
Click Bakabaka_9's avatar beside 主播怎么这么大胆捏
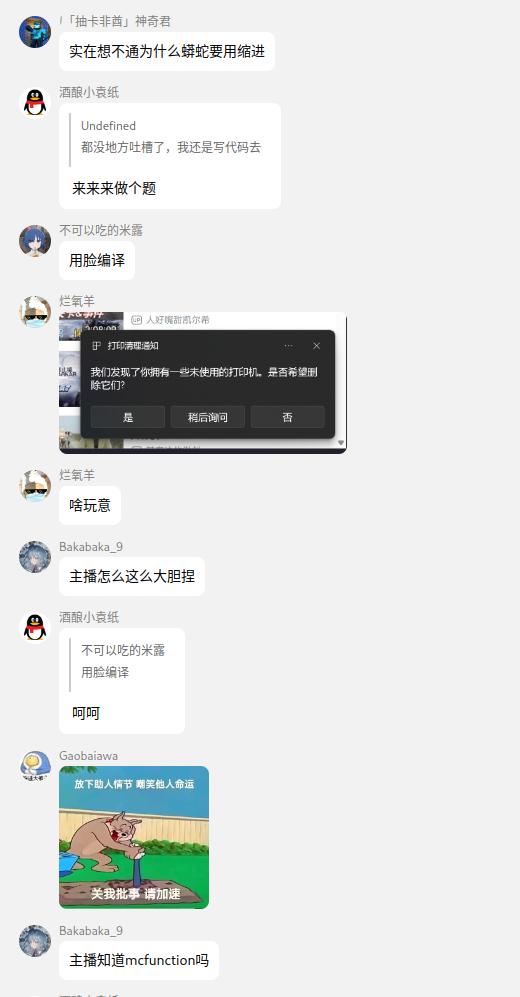(35, 557)
